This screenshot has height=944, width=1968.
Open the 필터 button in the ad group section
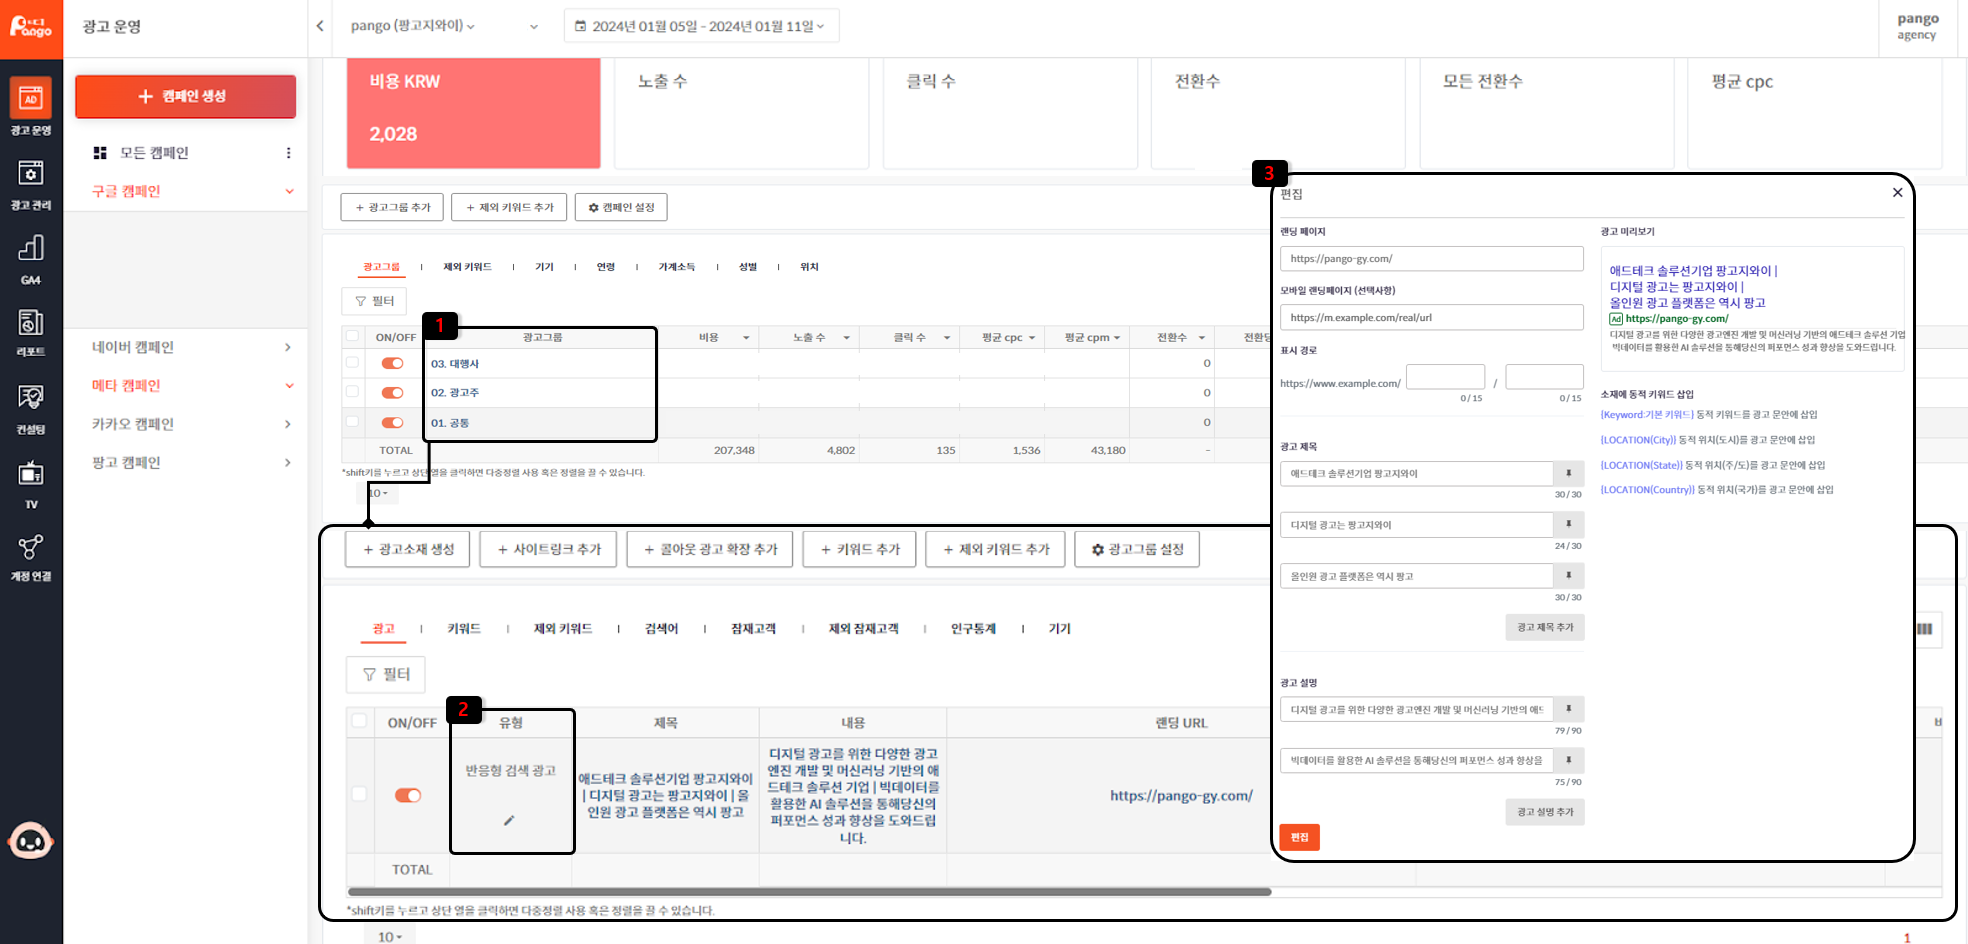tap(375, 301)
